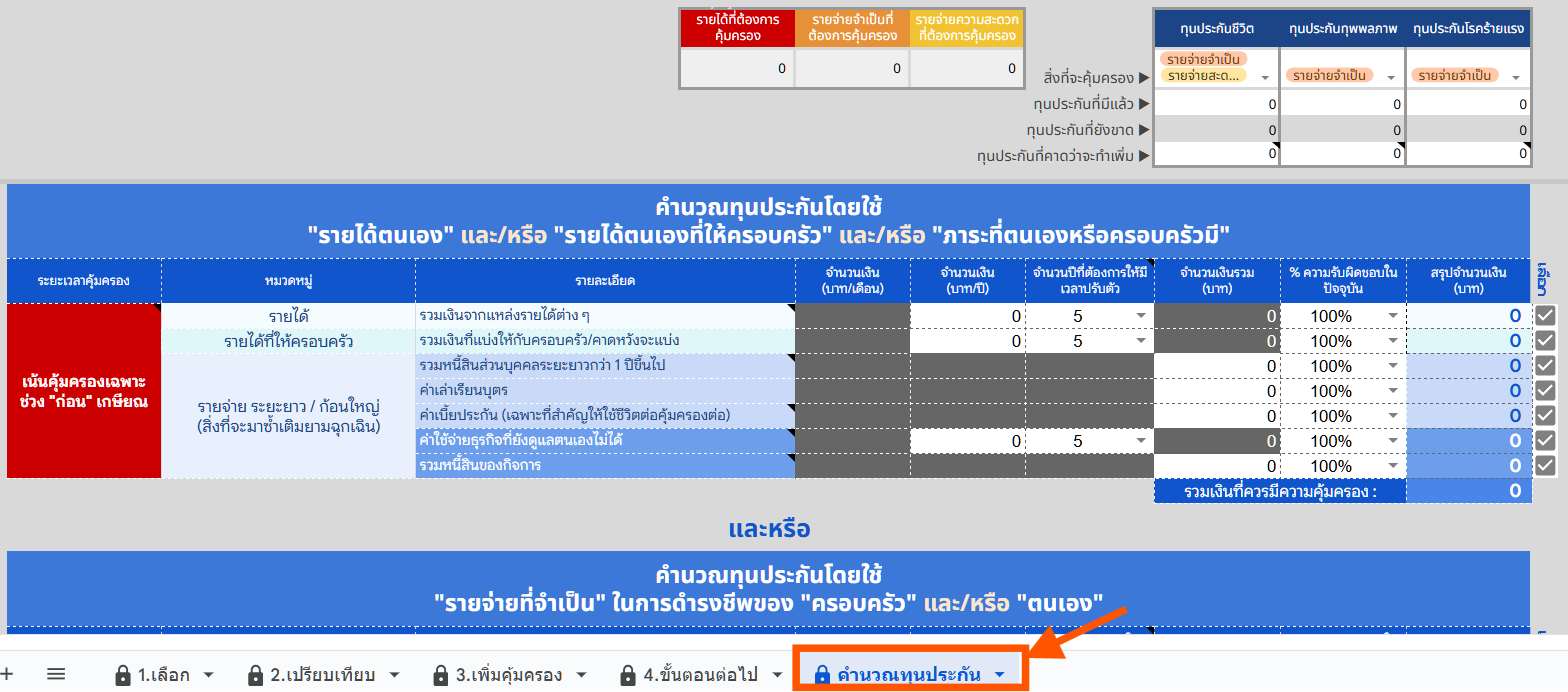Toggle the checkbox for ค่าเล่าเรียนบุตร row
This screenshot has height=692, width=1568.
pyautogui.click(x=1546, y=391)
